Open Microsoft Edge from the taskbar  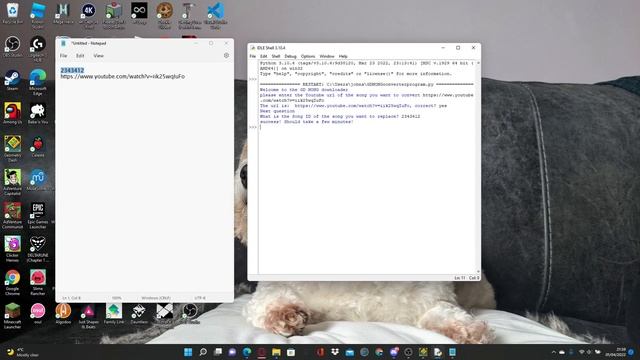coord(247,352)
